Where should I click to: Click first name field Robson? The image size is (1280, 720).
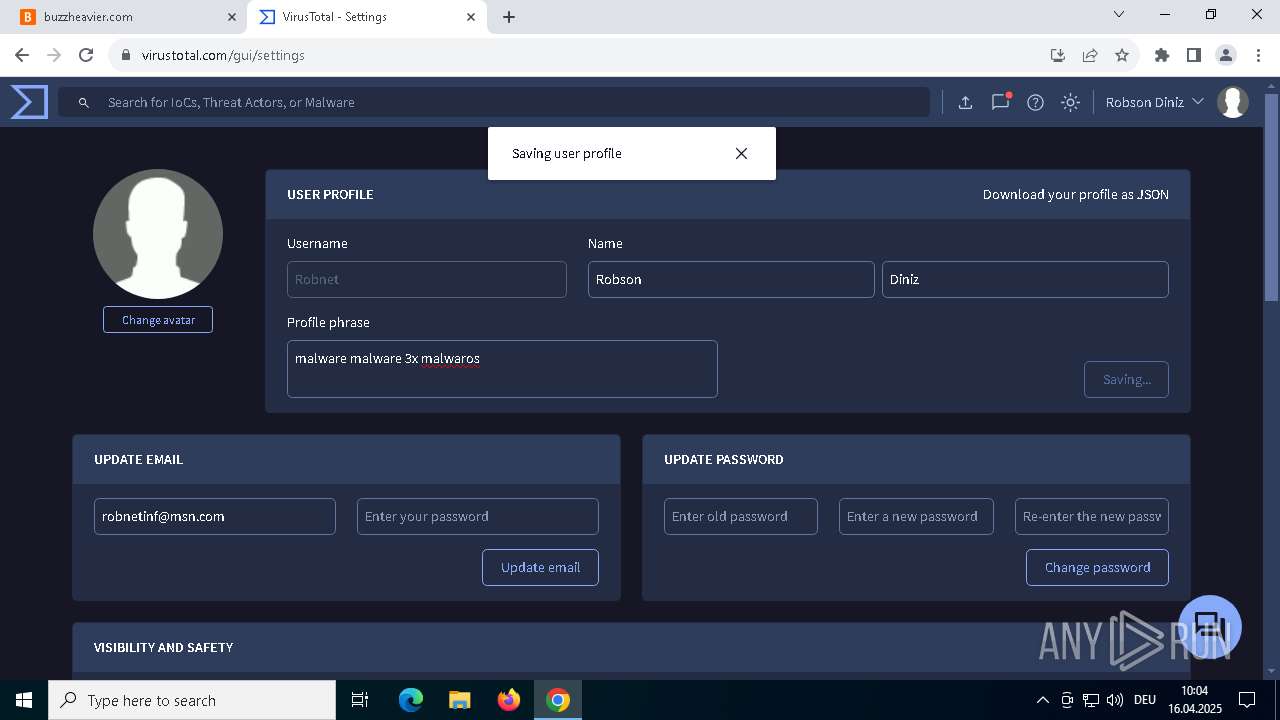point(731,279)
